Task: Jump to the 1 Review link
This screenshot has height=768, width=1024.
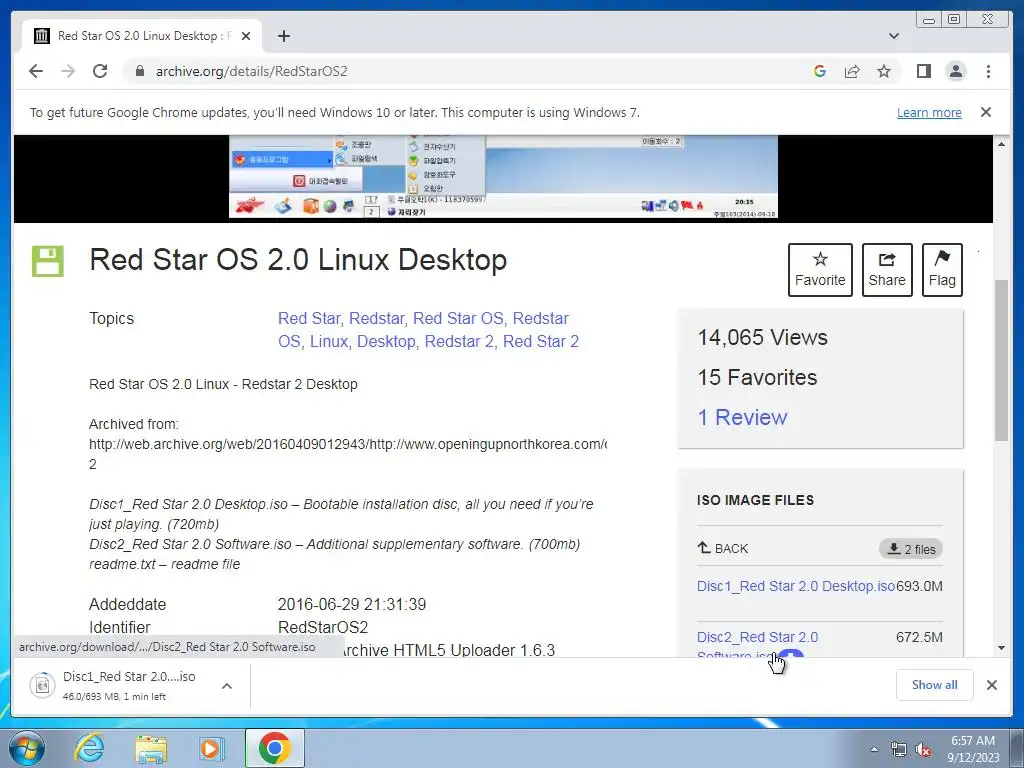Action: [x=743, y=417]
